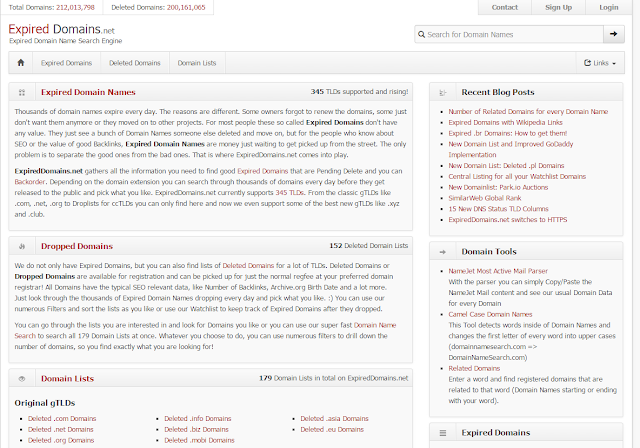Open New Domain List: Deleted .pl Domains post
Viewport: 640px width, 448px height.
[506, 166]
